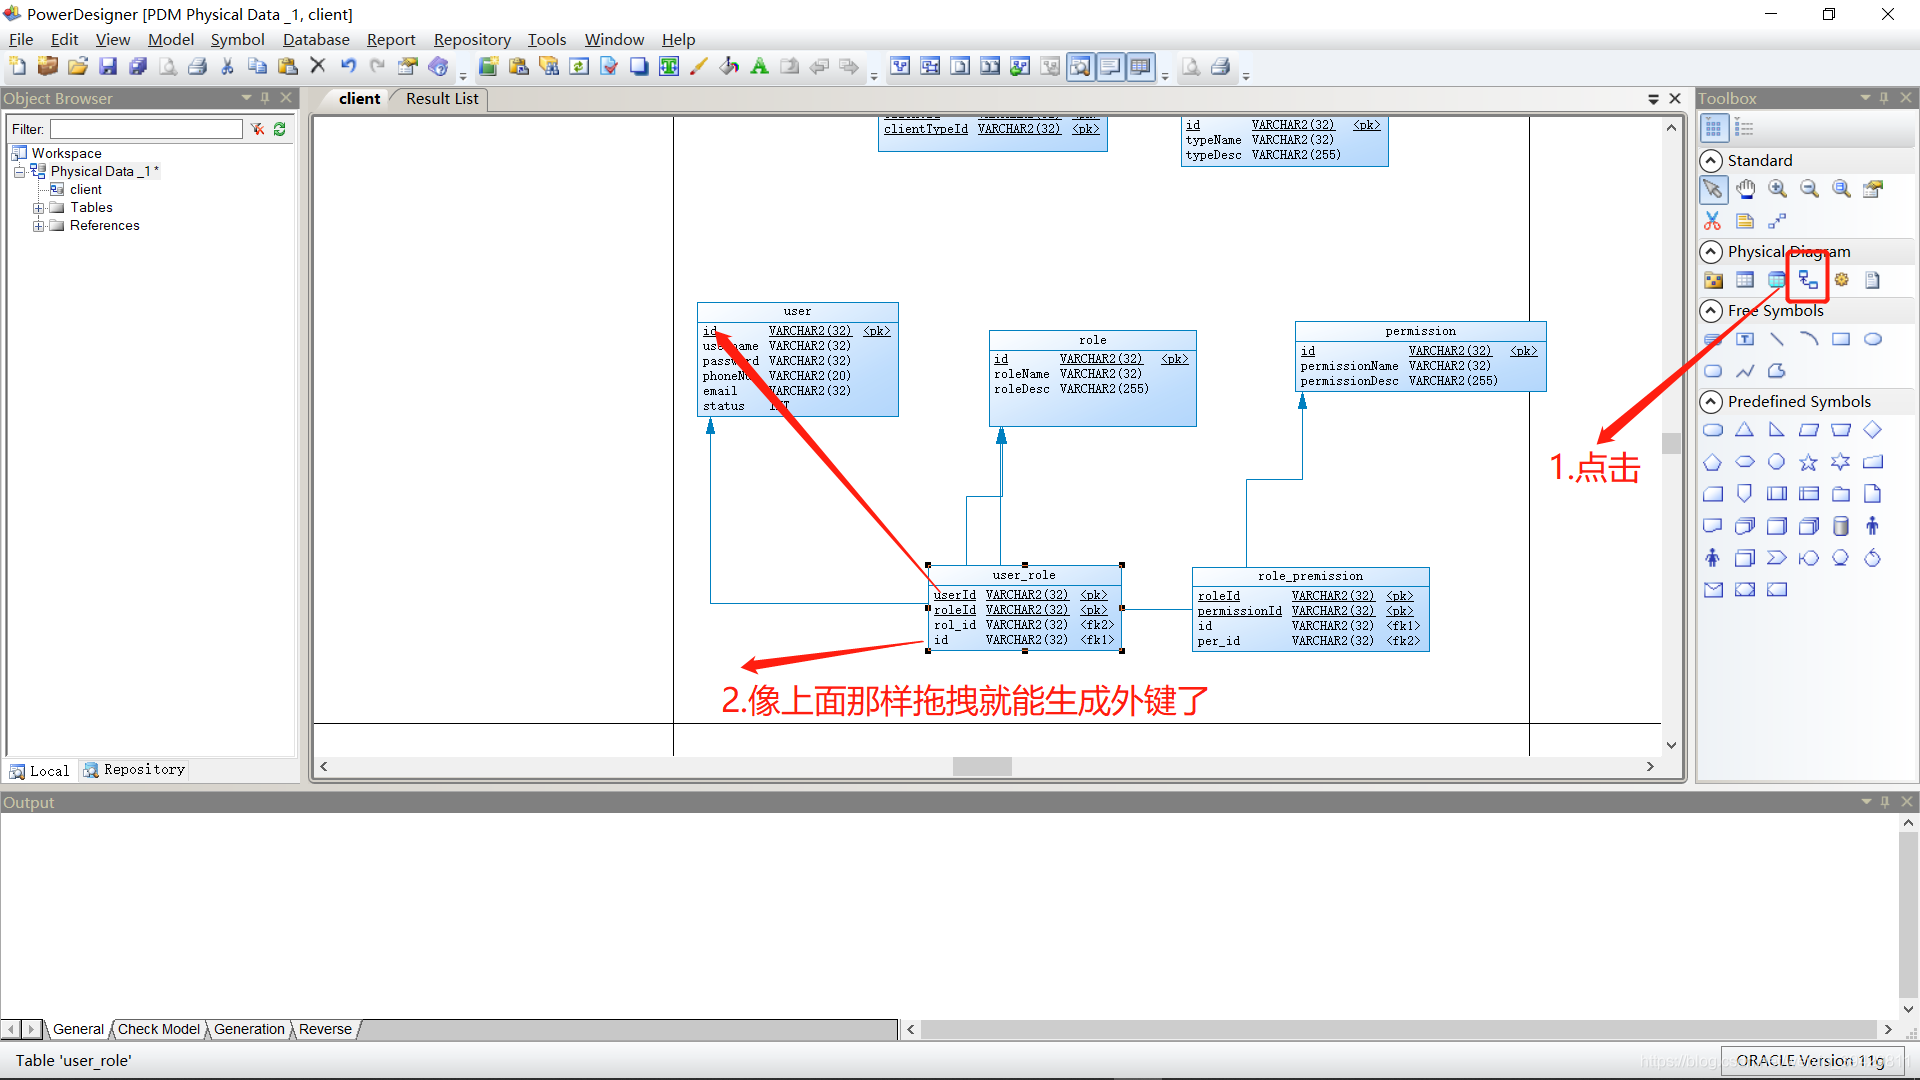Switch Toolbox to list view

[x=1745, y=128]
